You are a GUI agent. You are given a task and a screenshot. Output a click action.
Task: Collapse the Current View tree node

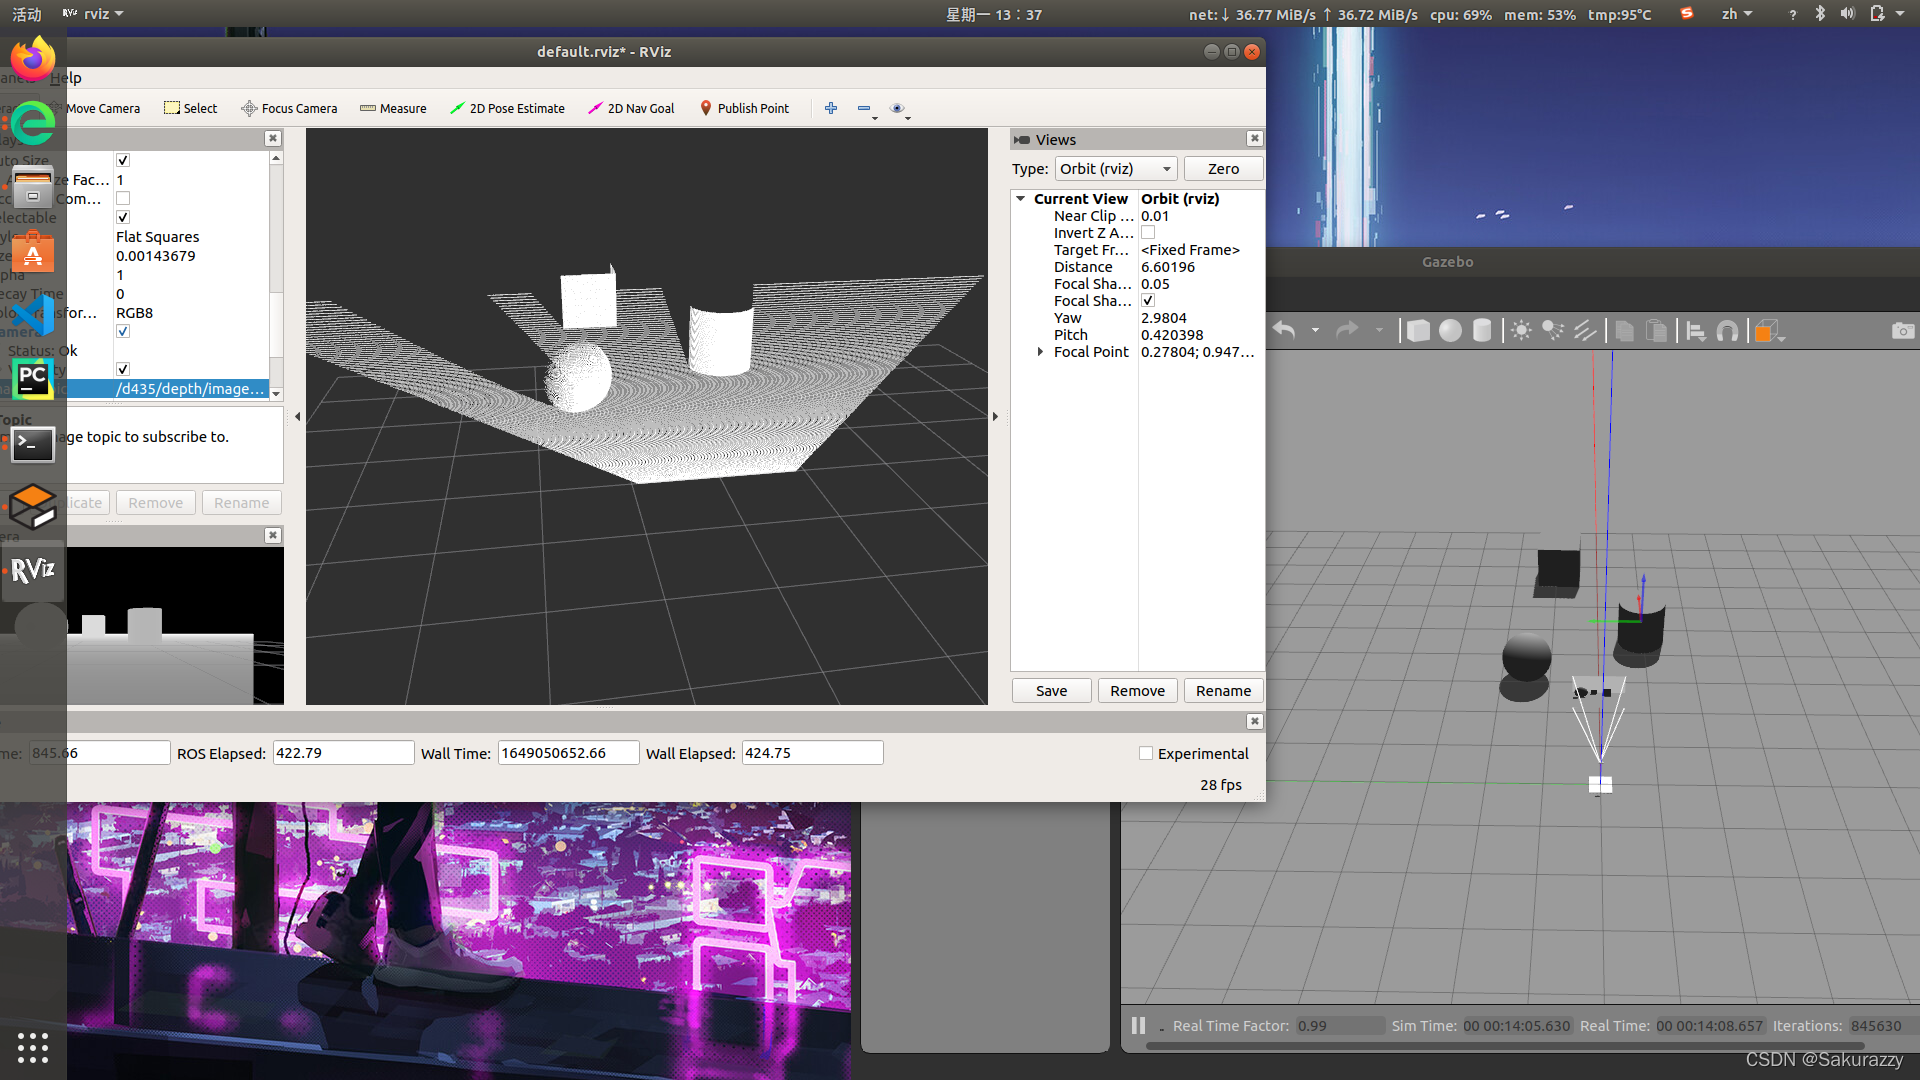pos(1021,199)
